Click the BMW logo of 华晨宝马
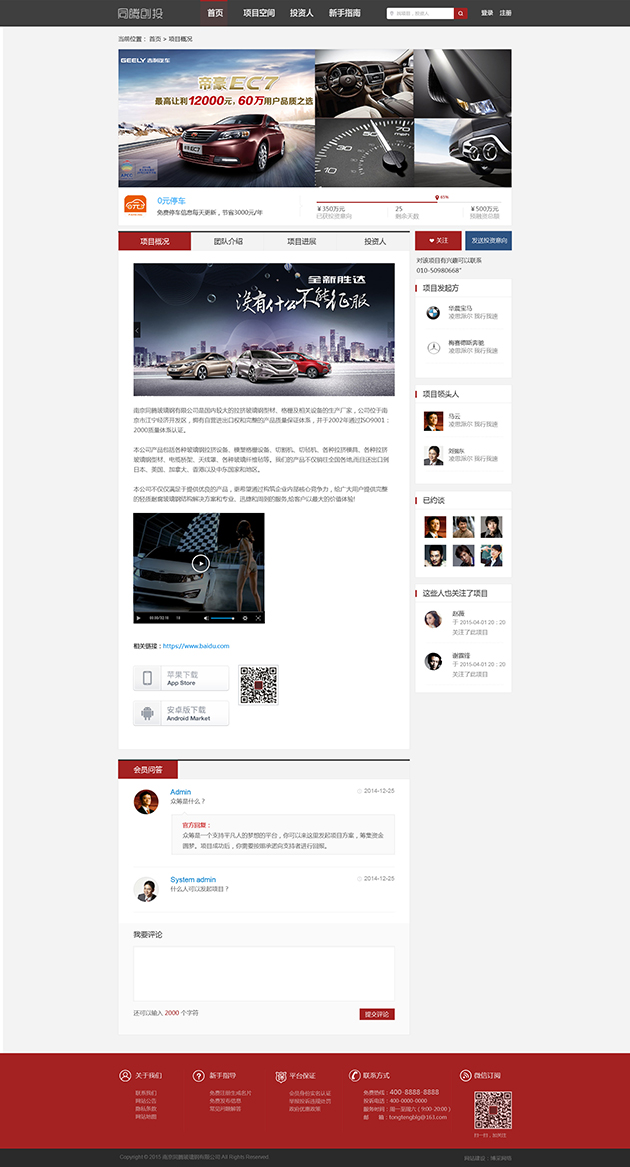Viewport: 630px width, 1167px height. (433, 313)
